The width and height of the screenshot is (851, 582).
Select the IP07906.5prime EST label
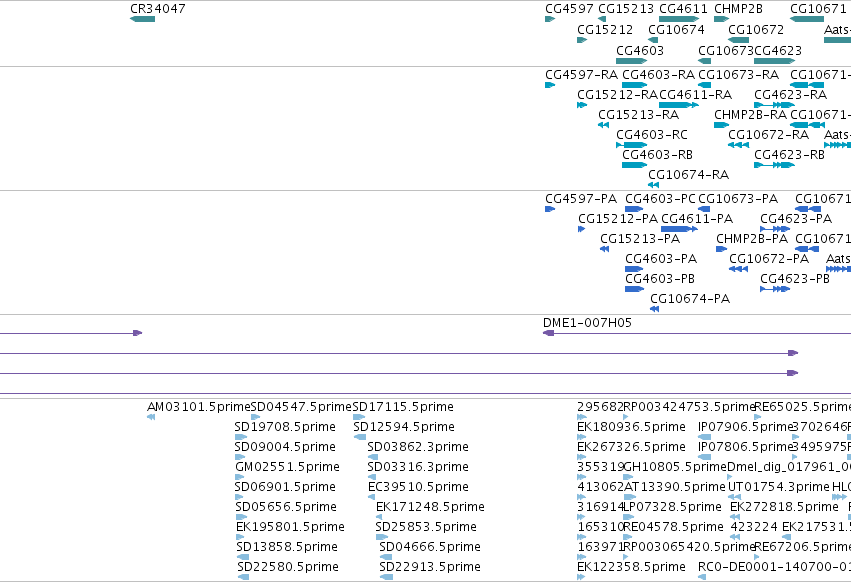pos(746,427)
